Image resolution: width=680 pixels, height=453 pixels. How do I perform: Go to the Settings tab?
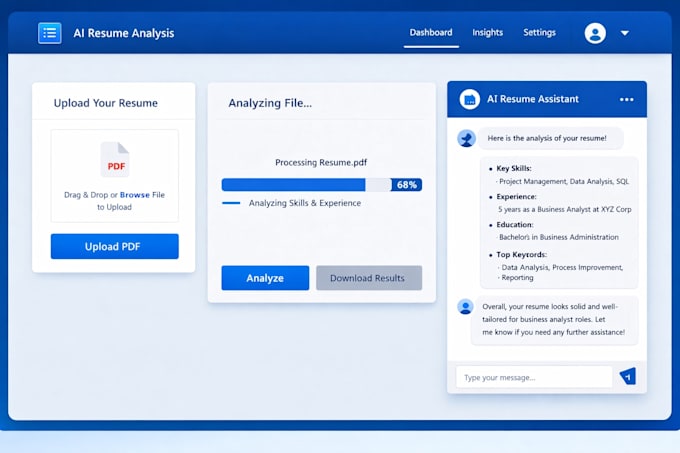(539, 33)
